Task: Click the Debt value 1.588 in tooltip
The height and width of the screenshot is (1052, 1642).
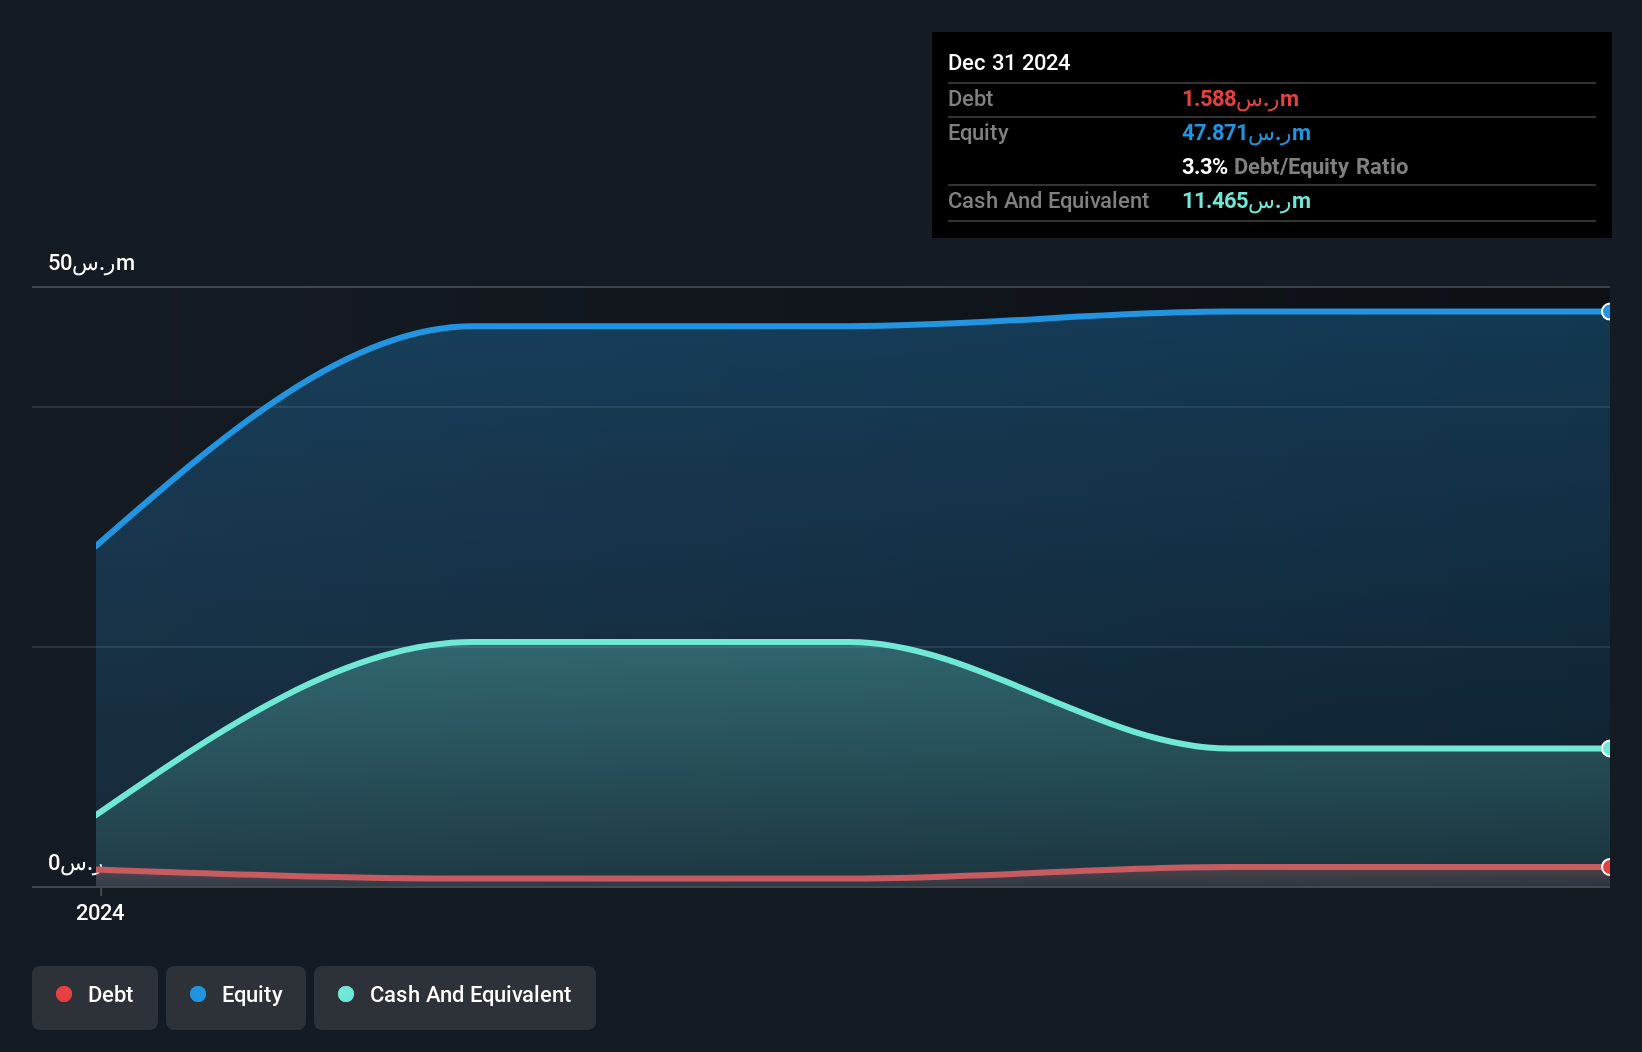Action: click(x=1240, y=98)
